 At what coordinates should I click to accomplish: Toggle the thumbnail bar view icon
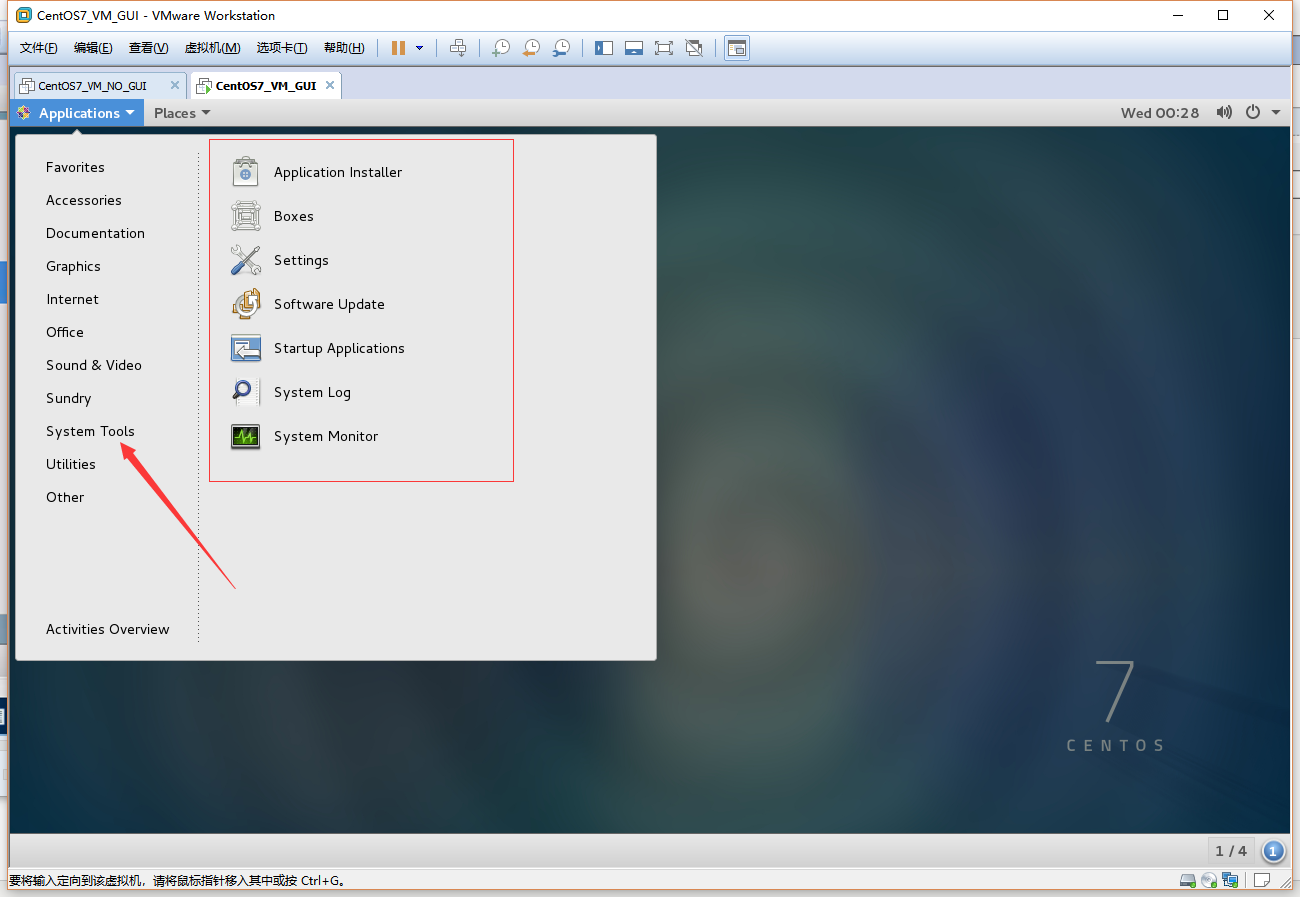tap(633, 48)
